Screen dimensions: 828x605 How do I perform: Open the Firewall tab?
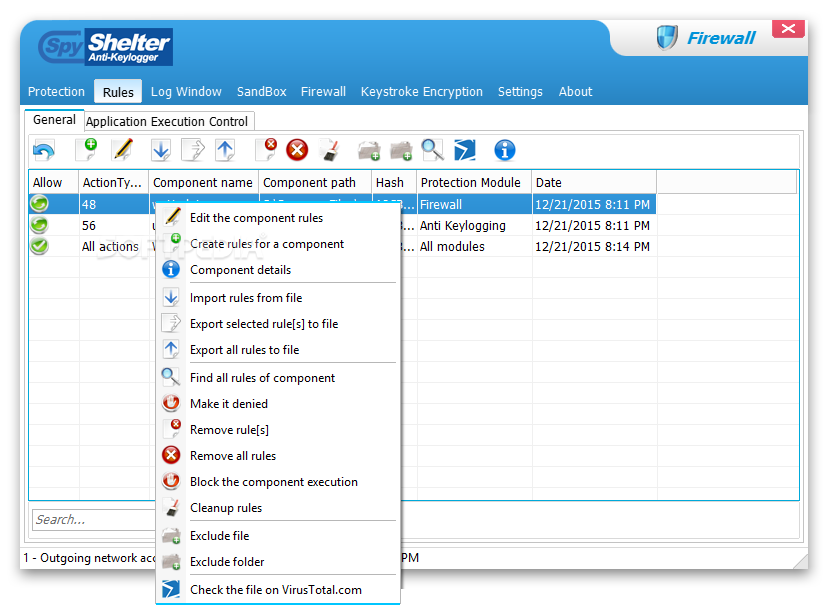point(323,91)
